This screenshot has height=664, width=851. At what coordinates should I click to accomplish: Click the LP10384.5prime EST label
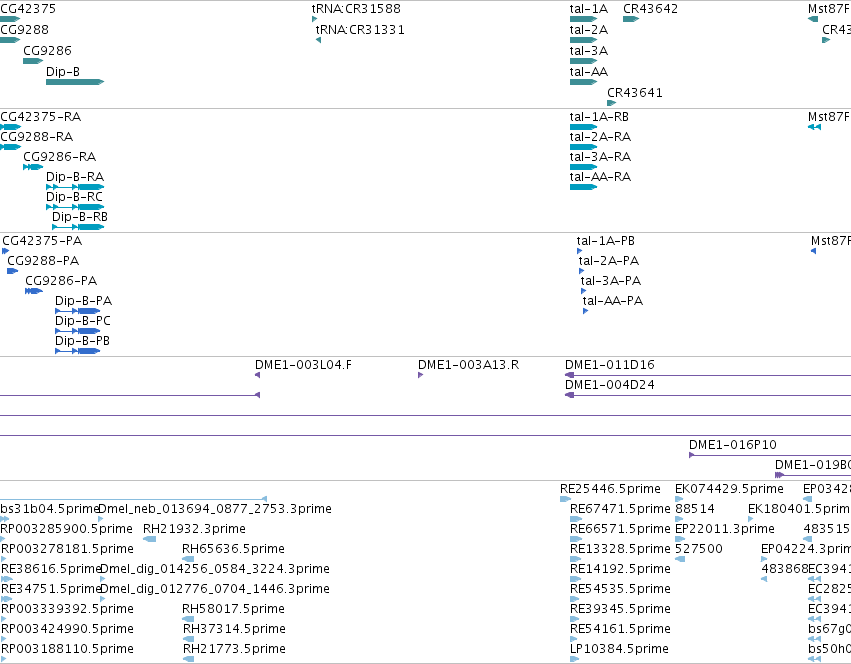click(x=619, y=650)
